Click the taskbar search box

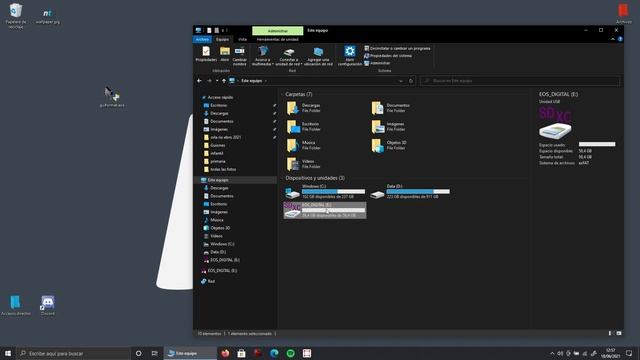pos(73,353)
